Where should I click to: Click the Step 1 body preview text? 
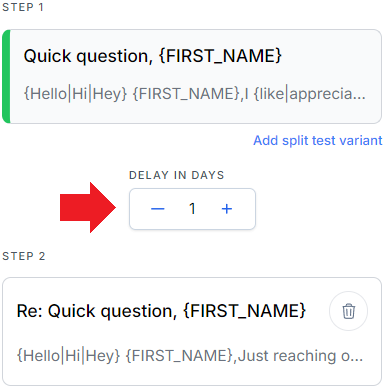point(195,94)
